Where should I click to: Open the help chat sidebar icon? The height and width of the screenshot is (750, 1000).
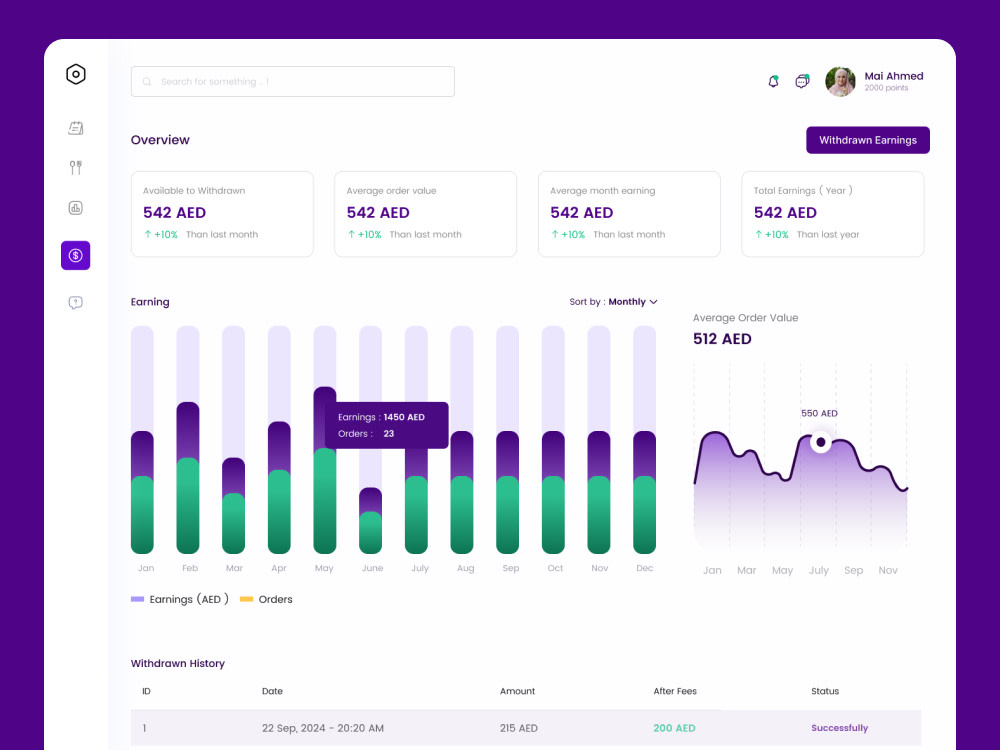pos(76,302)
